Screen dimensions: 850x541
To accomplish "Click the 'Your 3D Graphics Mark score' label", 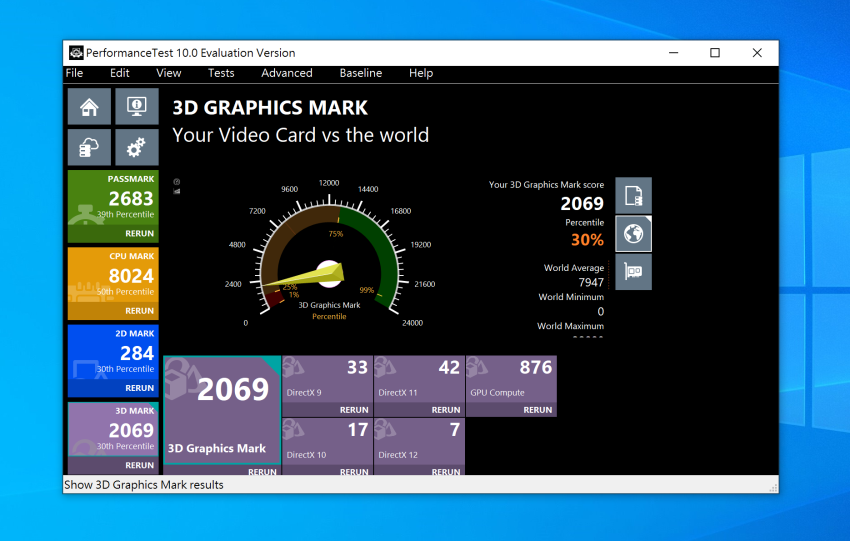I will pyautogui.click(x=546, y=185).
